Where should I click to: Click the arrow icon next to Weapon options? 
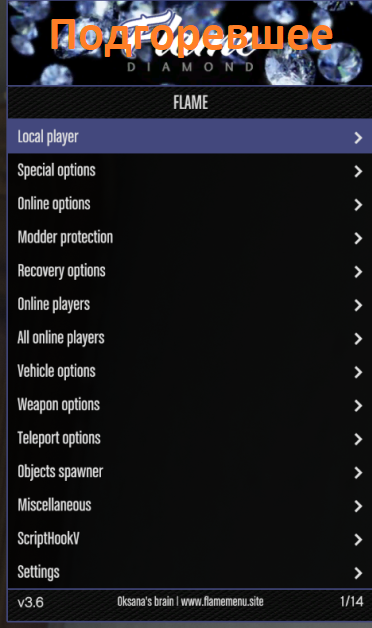(x=358, y=406)
